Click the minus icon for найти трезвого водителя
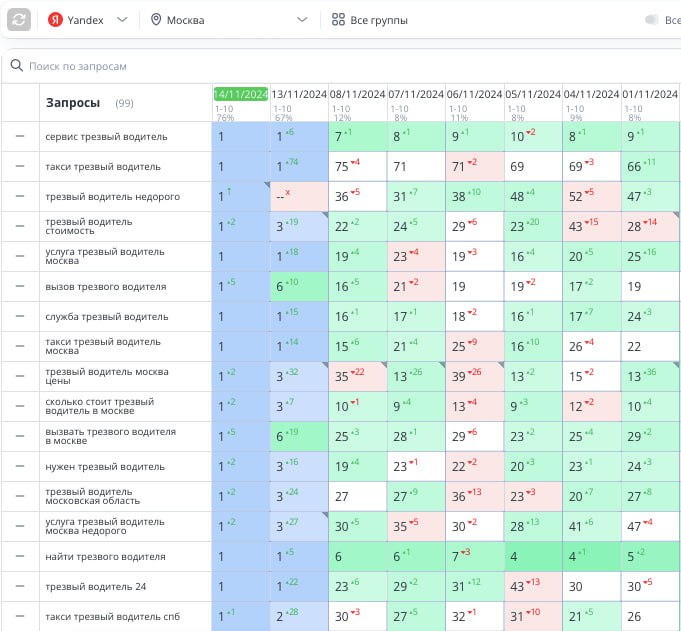The width and height of the screenshot is (681, 631). 20,556
